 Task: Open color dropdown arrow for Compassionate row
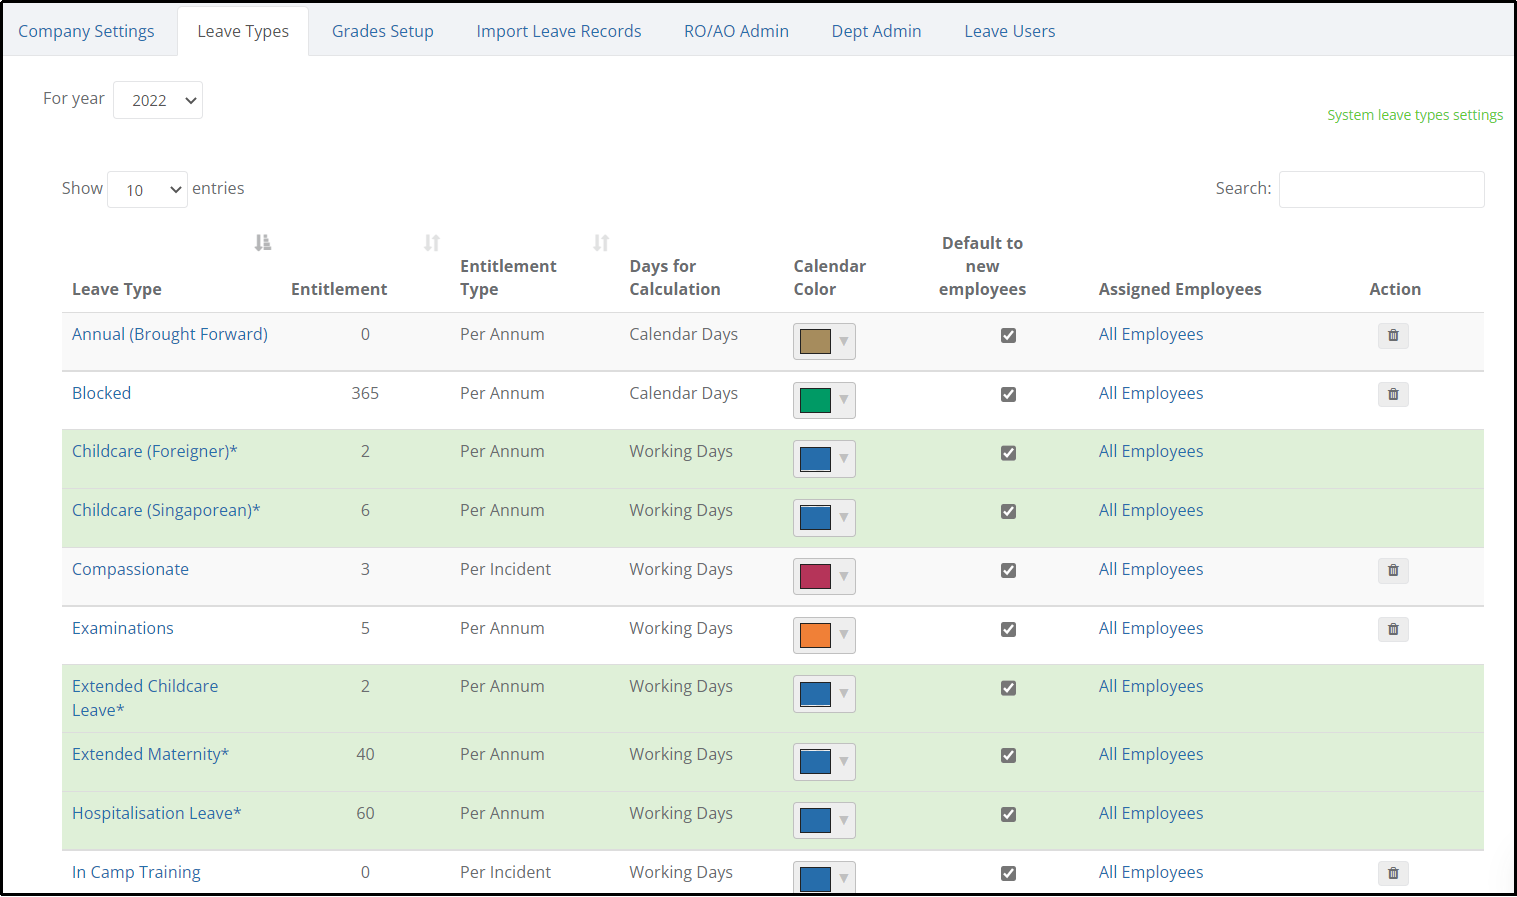click(844, 577)
